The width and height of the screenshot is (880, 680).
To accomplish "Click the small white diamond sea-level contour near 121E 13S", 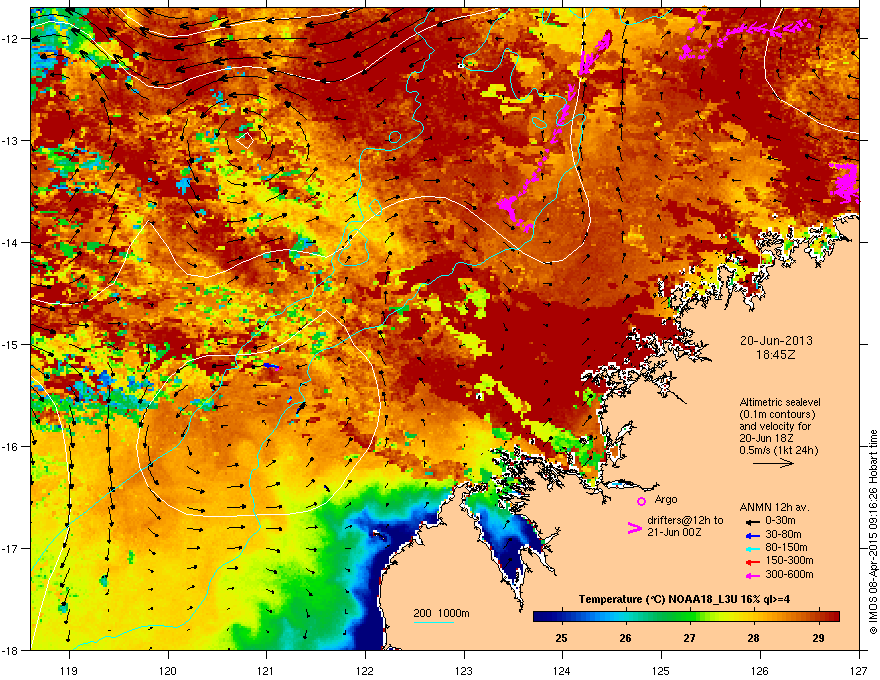I will (x=245, y=140).
